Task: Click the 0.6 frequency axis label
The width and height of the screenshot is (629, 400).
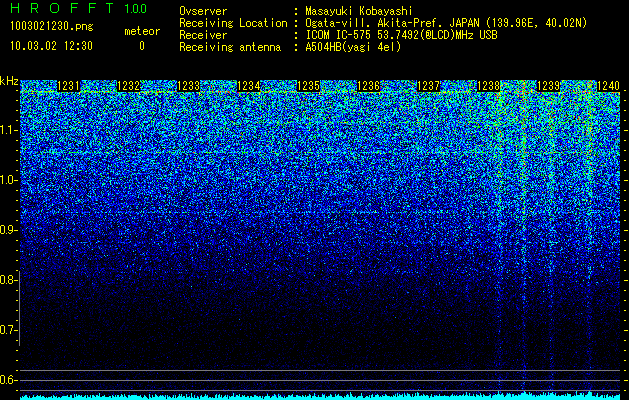Action: click(x=8, y=380)
